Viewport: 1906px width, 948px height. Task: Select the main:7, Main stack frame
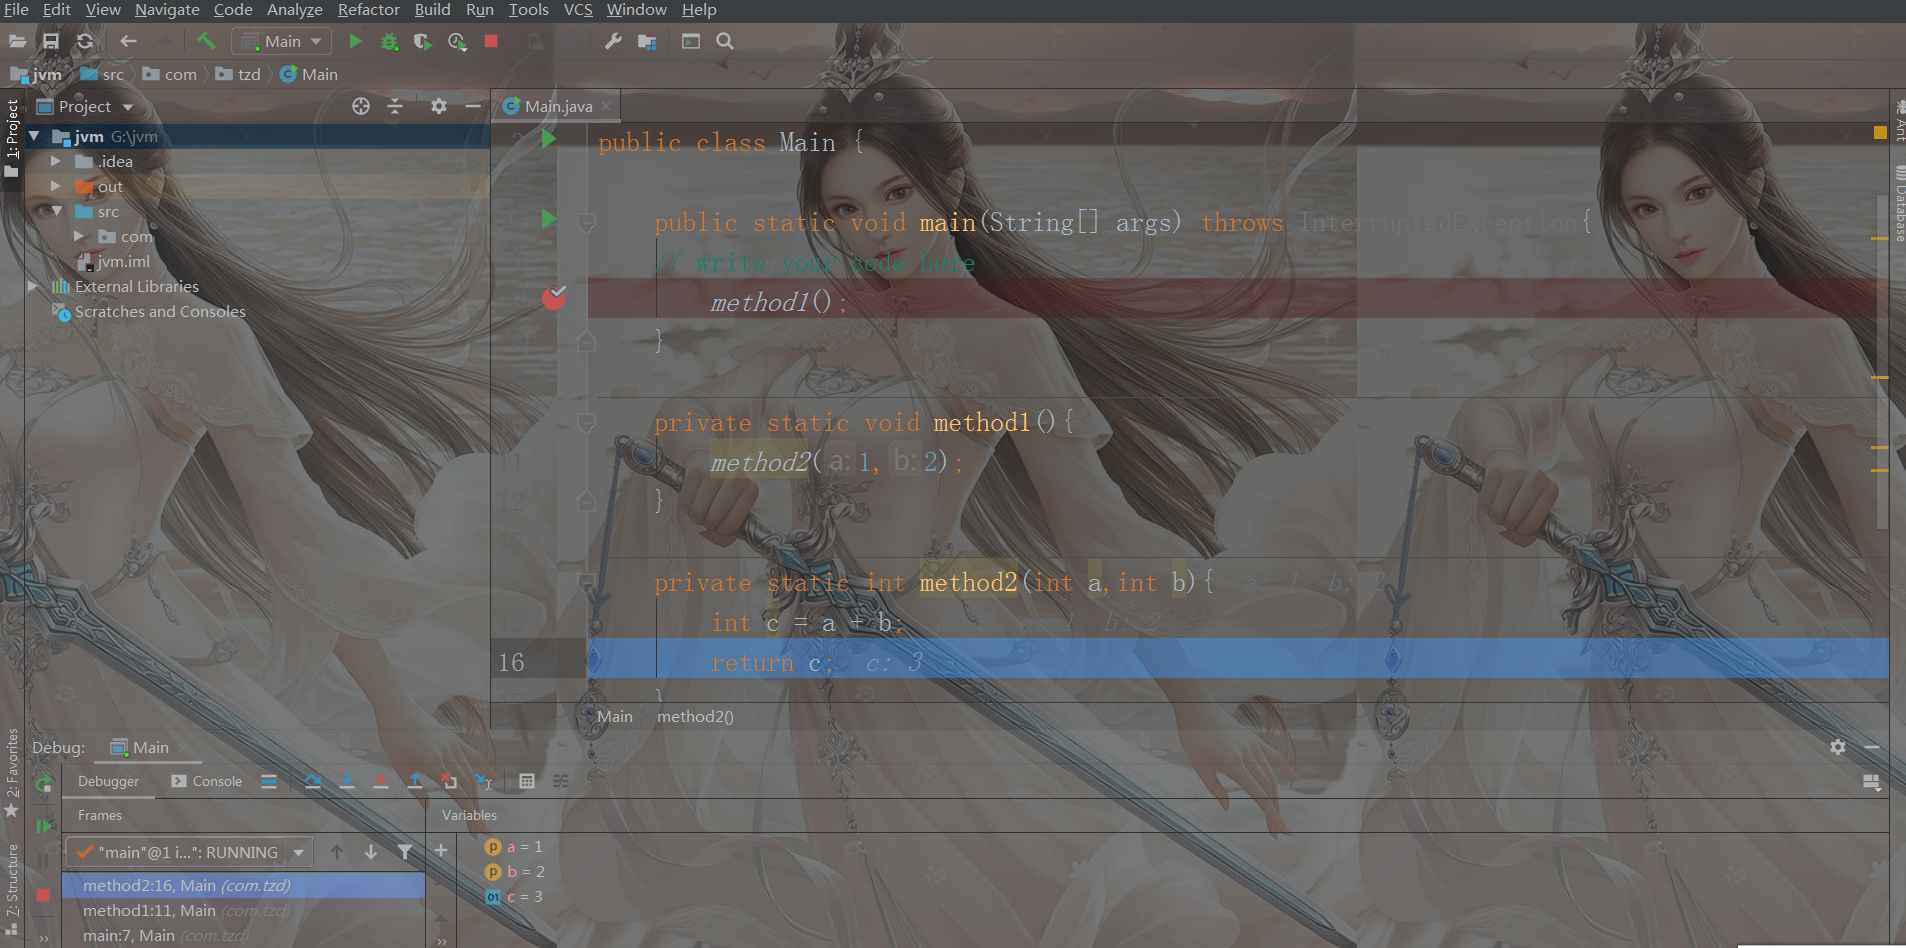tap(243, 935)
